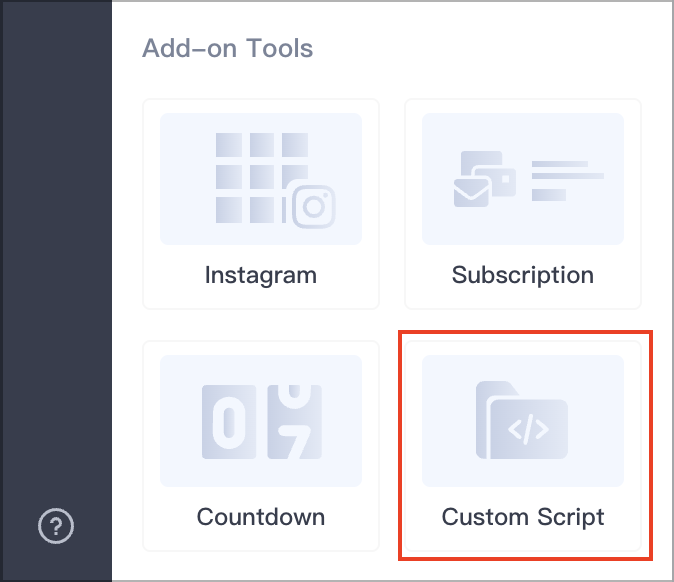Choose the Custom Script label
This screenshot has width=674, height=582.
(x=523, y=517)
